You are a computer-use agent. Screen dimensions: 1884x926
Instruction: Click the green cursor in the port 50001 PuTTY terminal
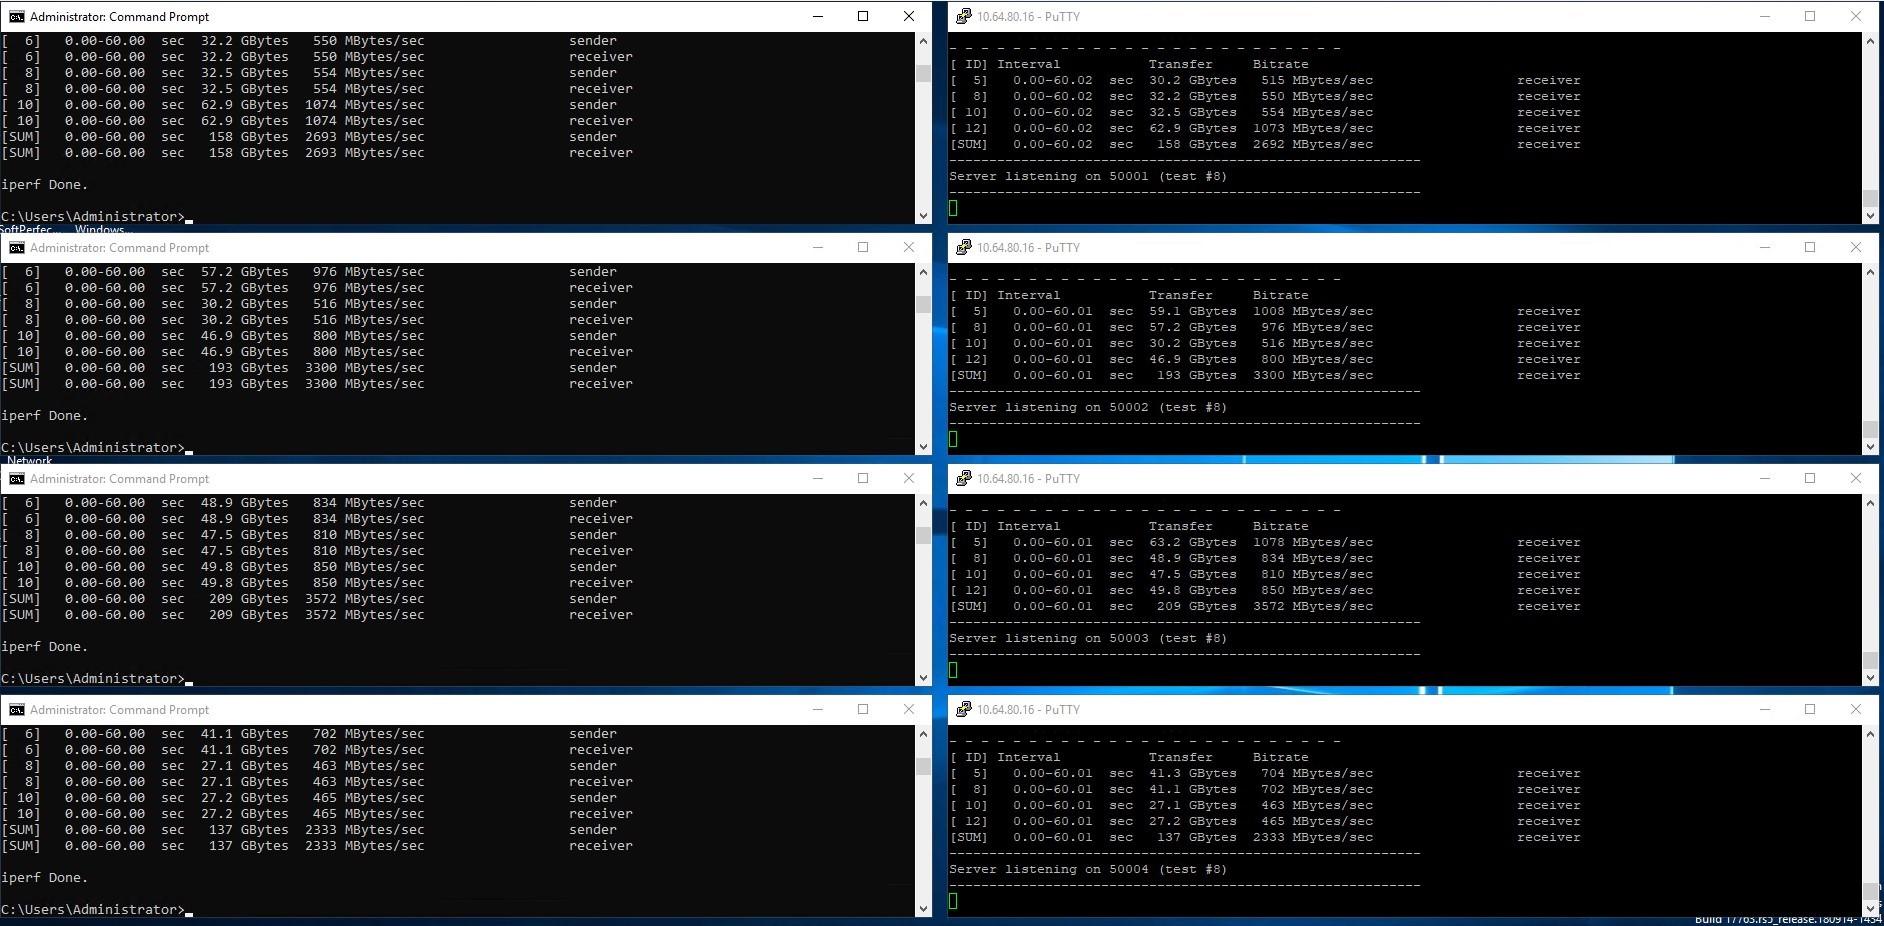(954, 208)
